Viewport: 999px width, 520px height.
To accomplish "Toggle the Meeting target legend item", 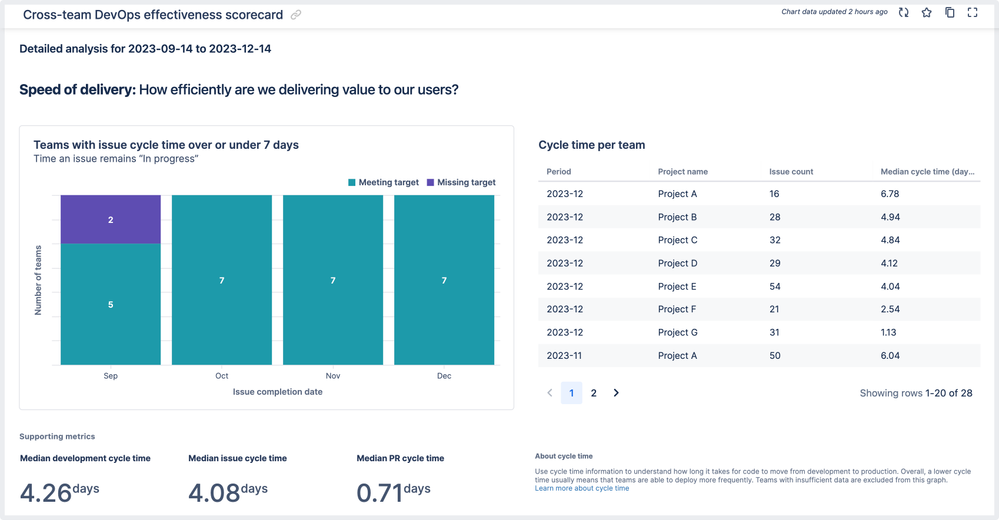I will [x=384, y=182].
